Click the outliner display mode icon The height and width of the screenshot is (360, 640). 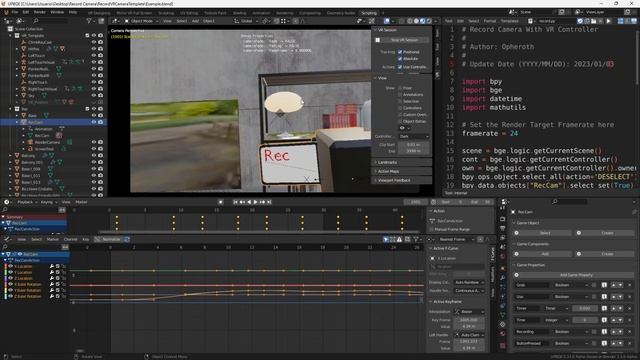click(19, 21)
